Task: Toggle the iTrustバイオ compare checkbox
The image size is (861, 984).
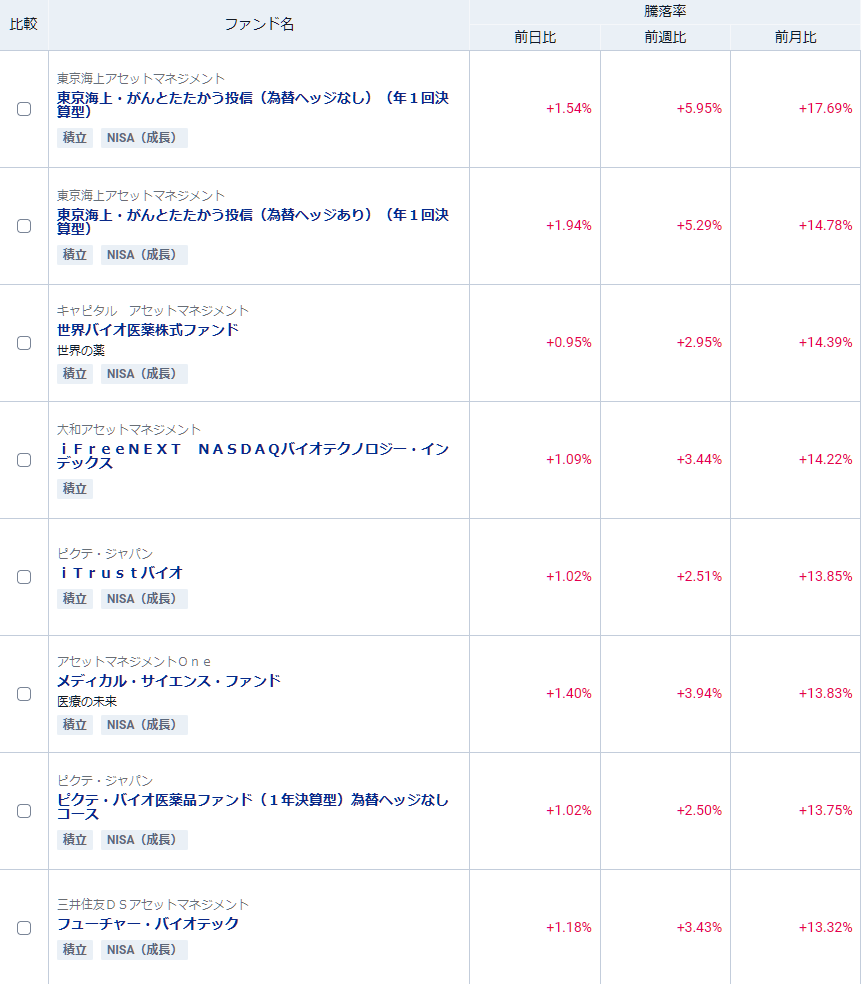Action: point(24,577)
